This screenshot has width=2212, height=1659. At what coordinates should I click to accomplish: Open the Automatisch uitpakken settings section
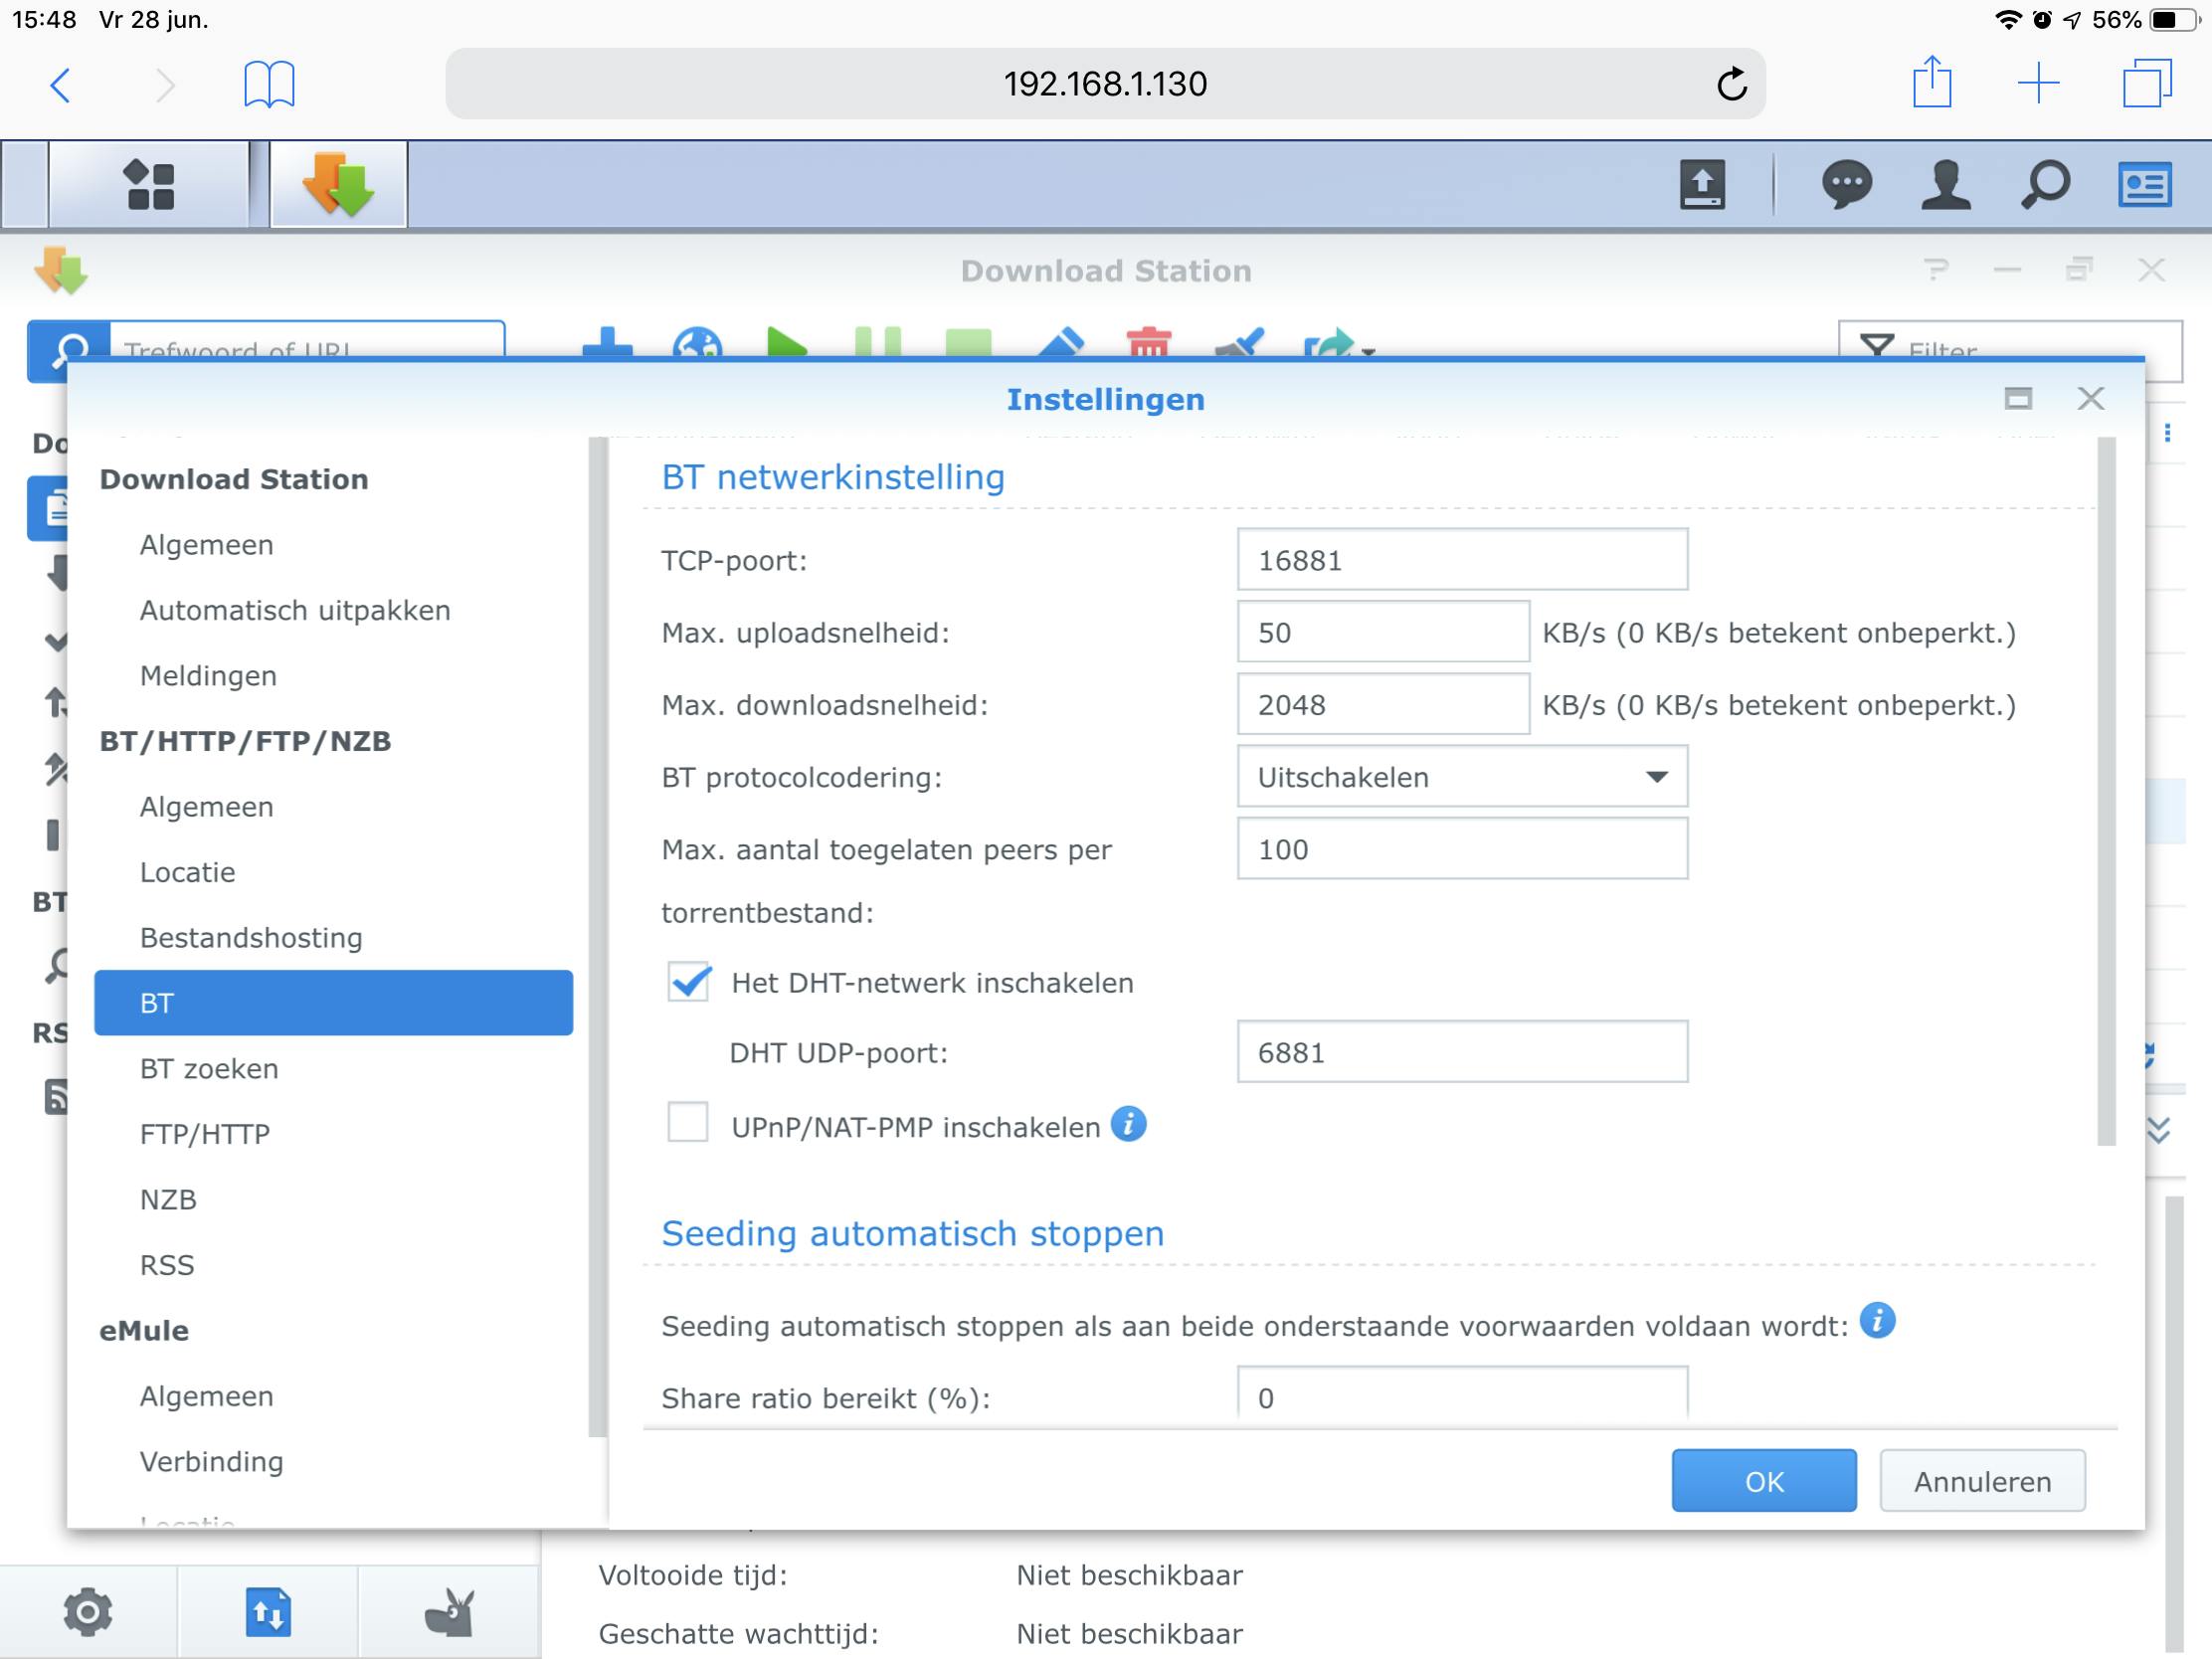(295, 610)
